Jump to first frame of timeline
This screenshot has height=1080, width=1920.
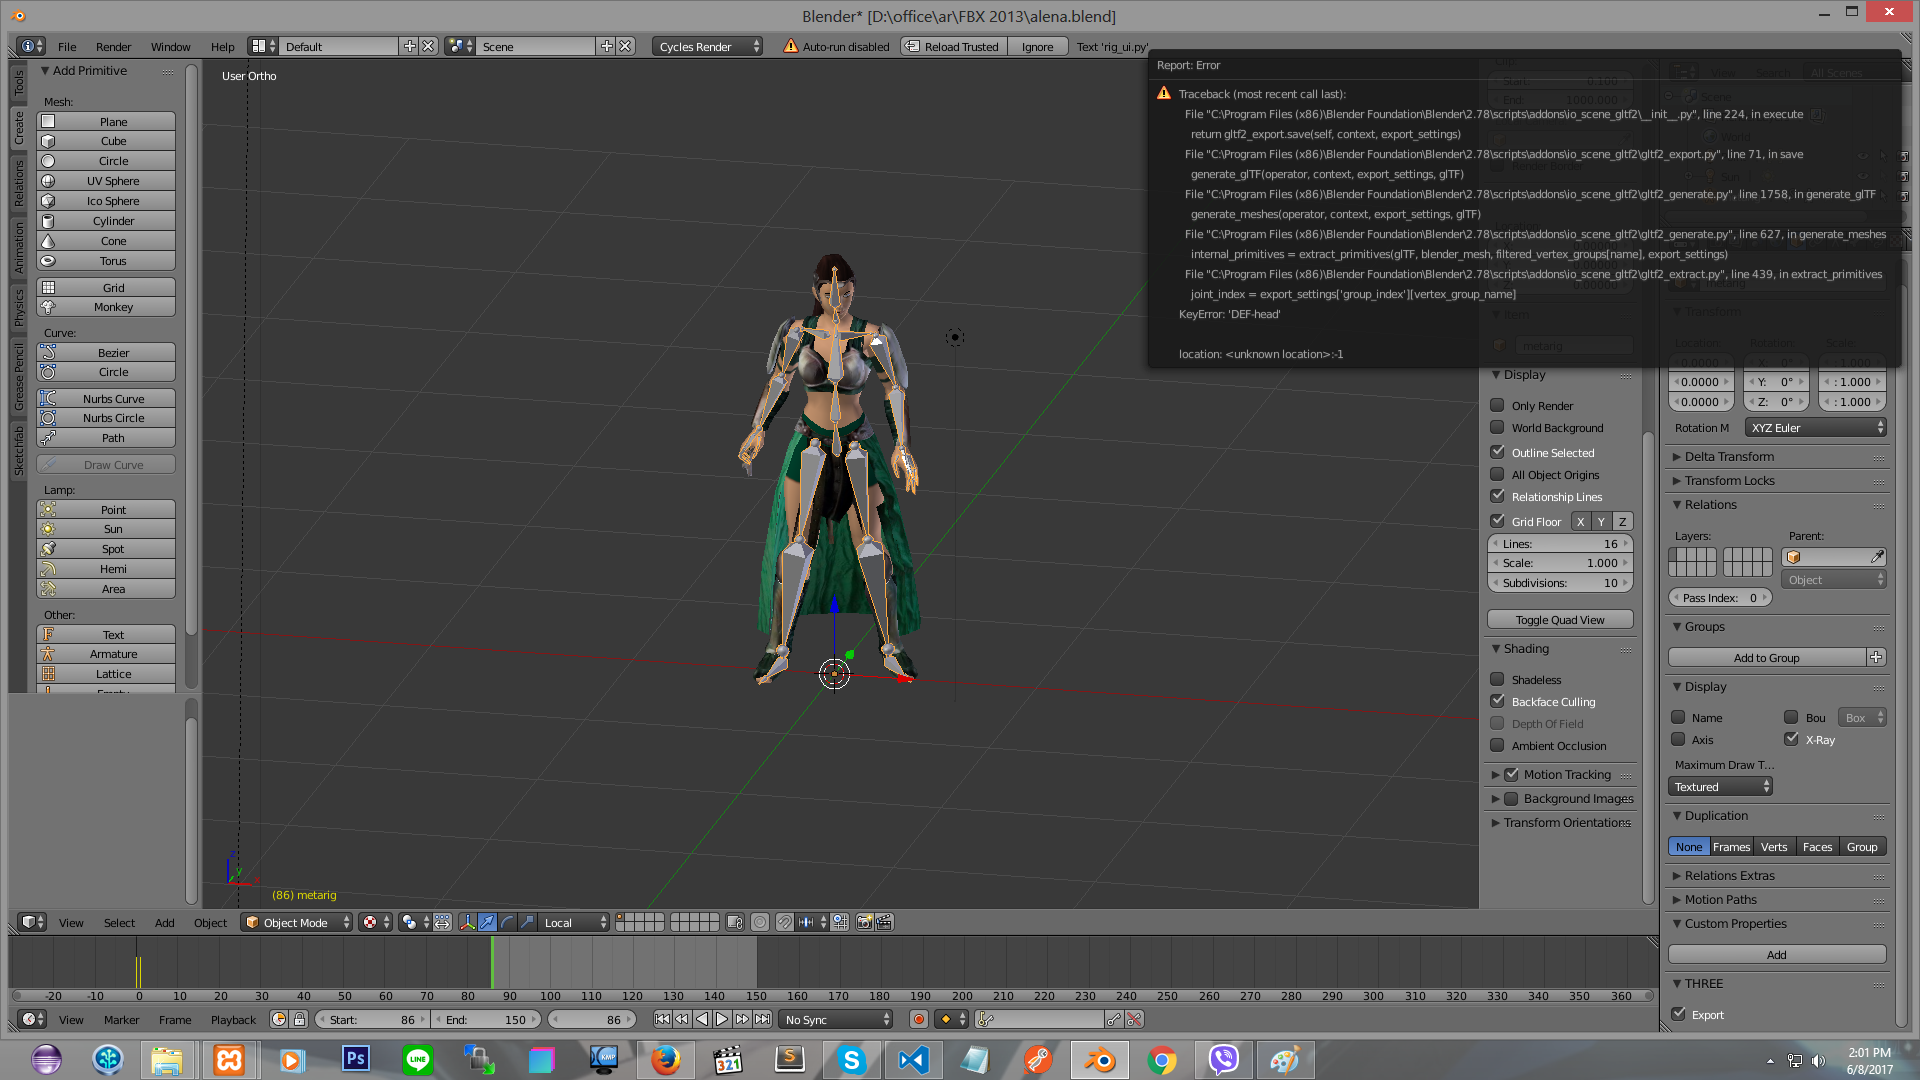pyautogui.click(x=662, y=1019)
